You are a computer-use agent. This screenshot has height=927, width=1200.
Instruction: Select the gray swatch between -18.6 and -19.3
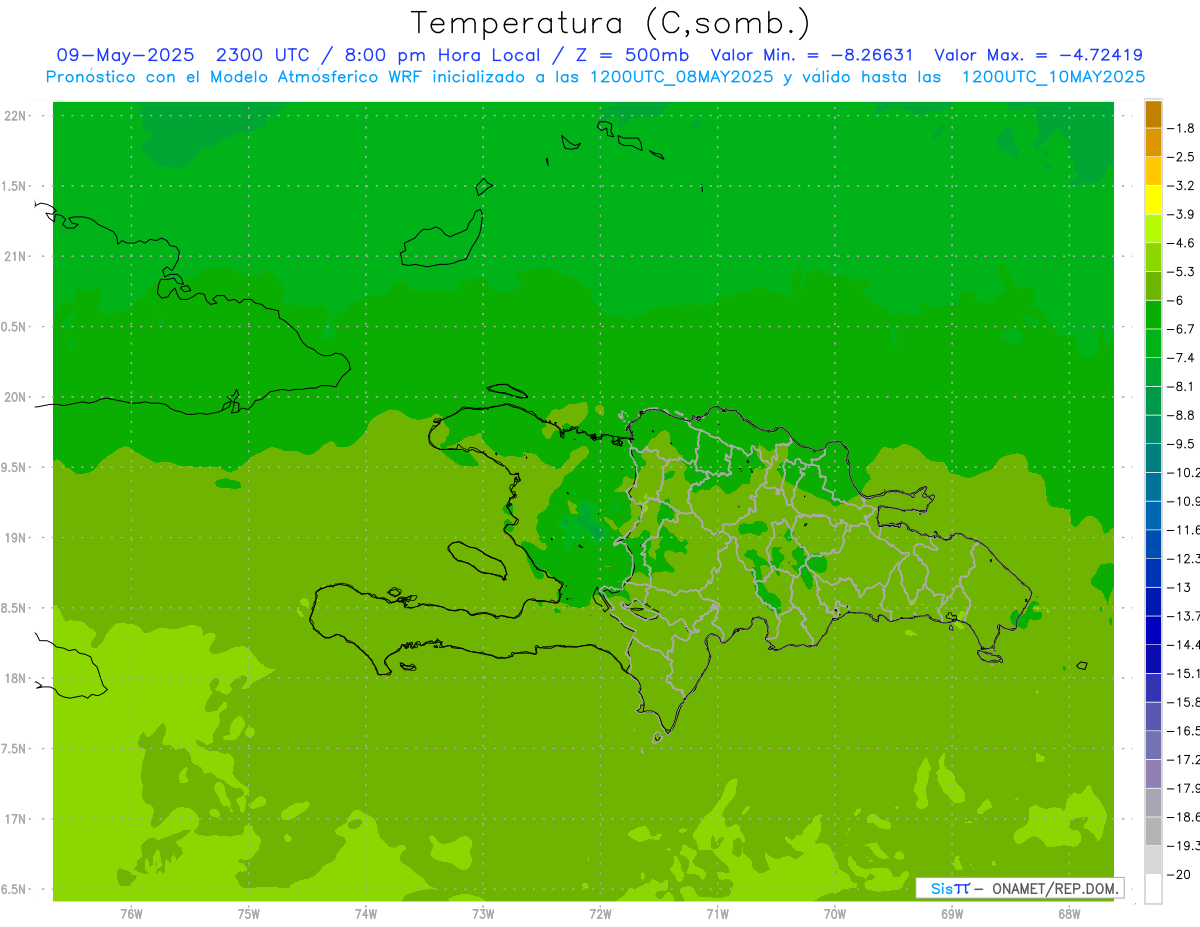pyautogui.click(x=1153, y=832)
